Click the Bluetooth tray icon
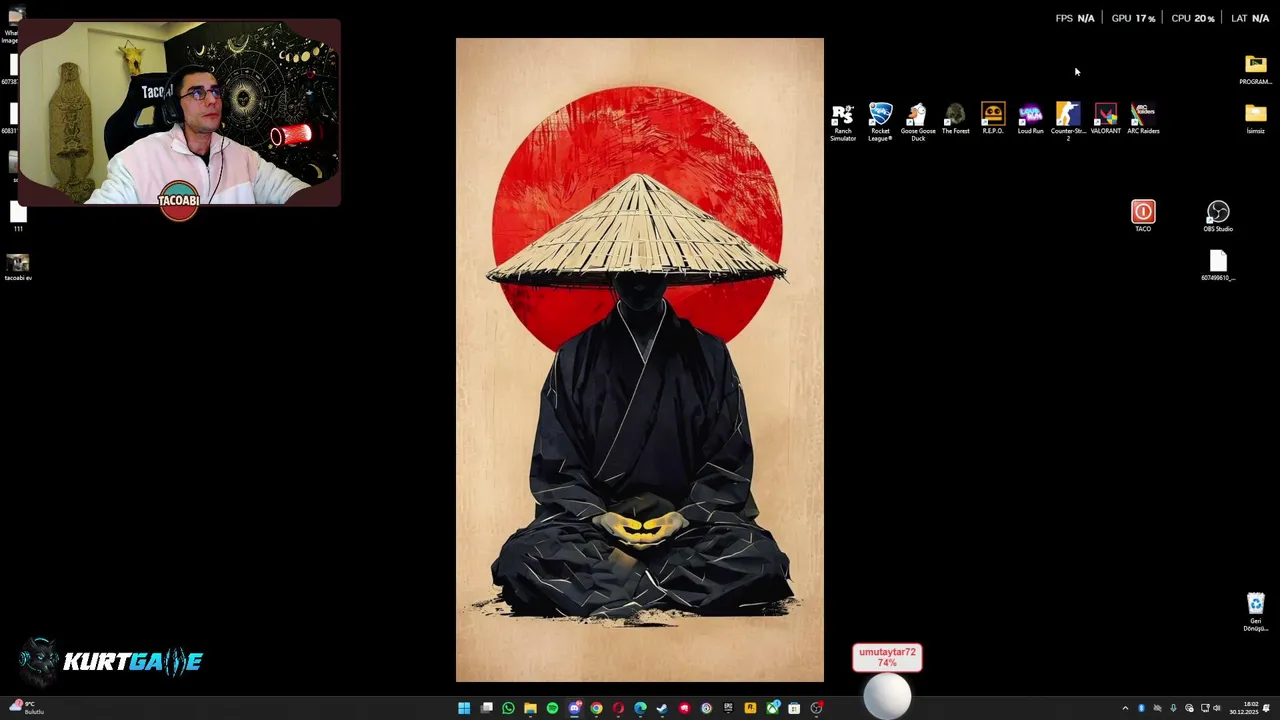The width and height of the screenshot is (1280, 720). click(x=1141, y=708)
